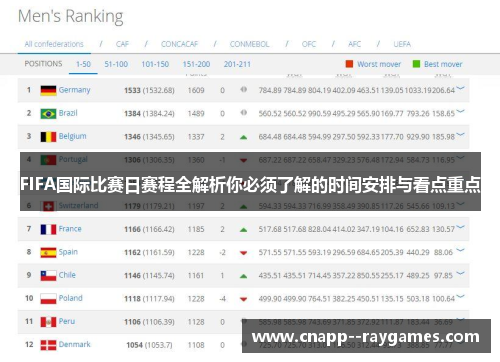The height and width of the screenshot is (362, 500).
Task: Click the Spain flag icon
Action: point(48,253)
